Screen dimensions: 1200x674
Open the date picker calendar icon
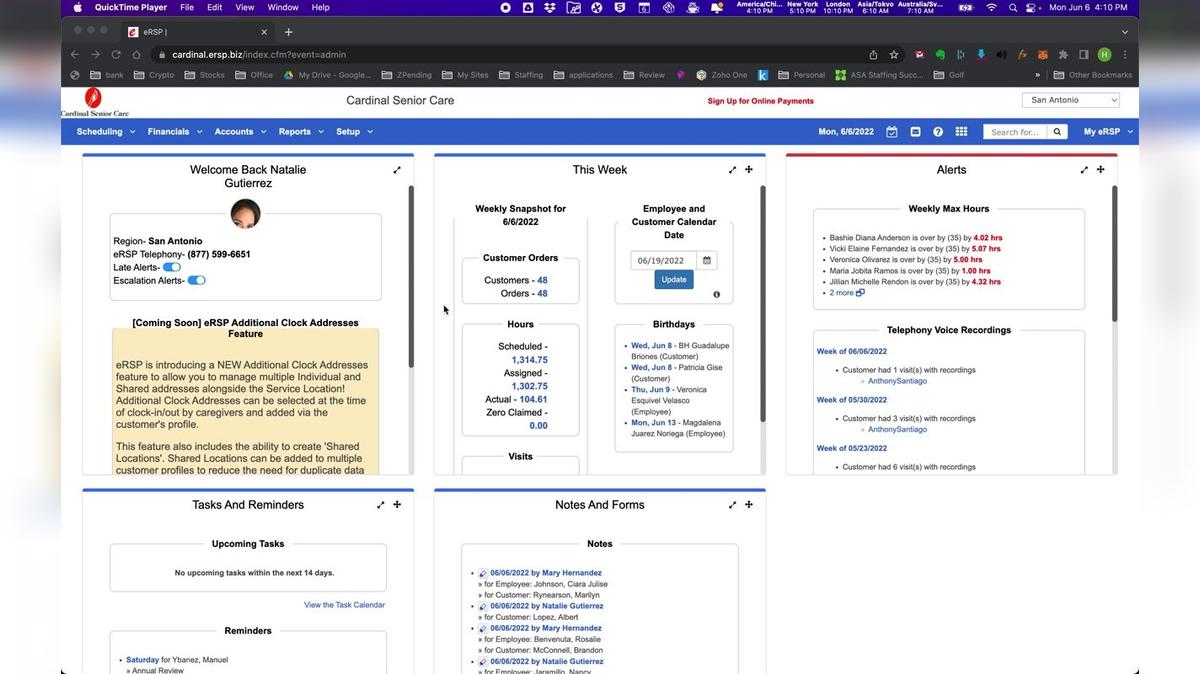(706, 261)
